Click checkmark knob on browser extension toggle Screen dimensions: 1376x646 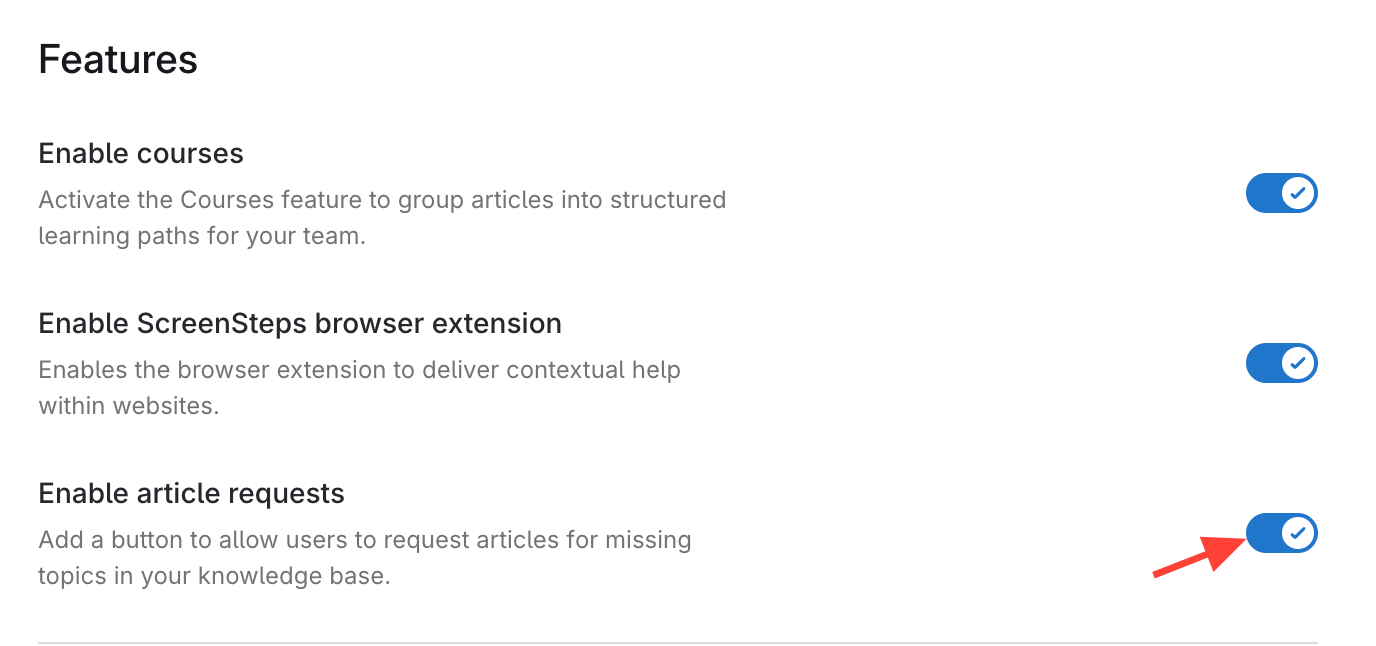point(1298,363)
